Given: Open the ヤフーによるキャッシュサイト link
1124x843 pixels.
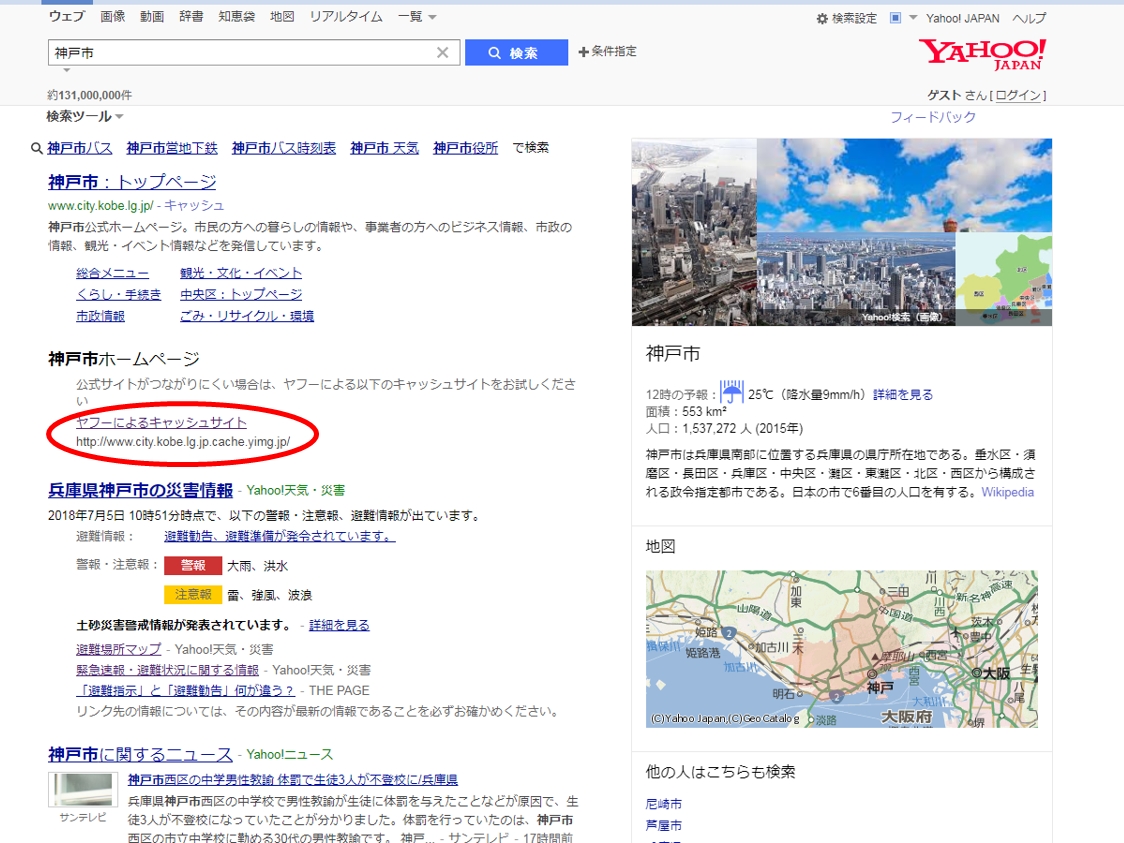Looking at the screenshot, I should (161, 423).
